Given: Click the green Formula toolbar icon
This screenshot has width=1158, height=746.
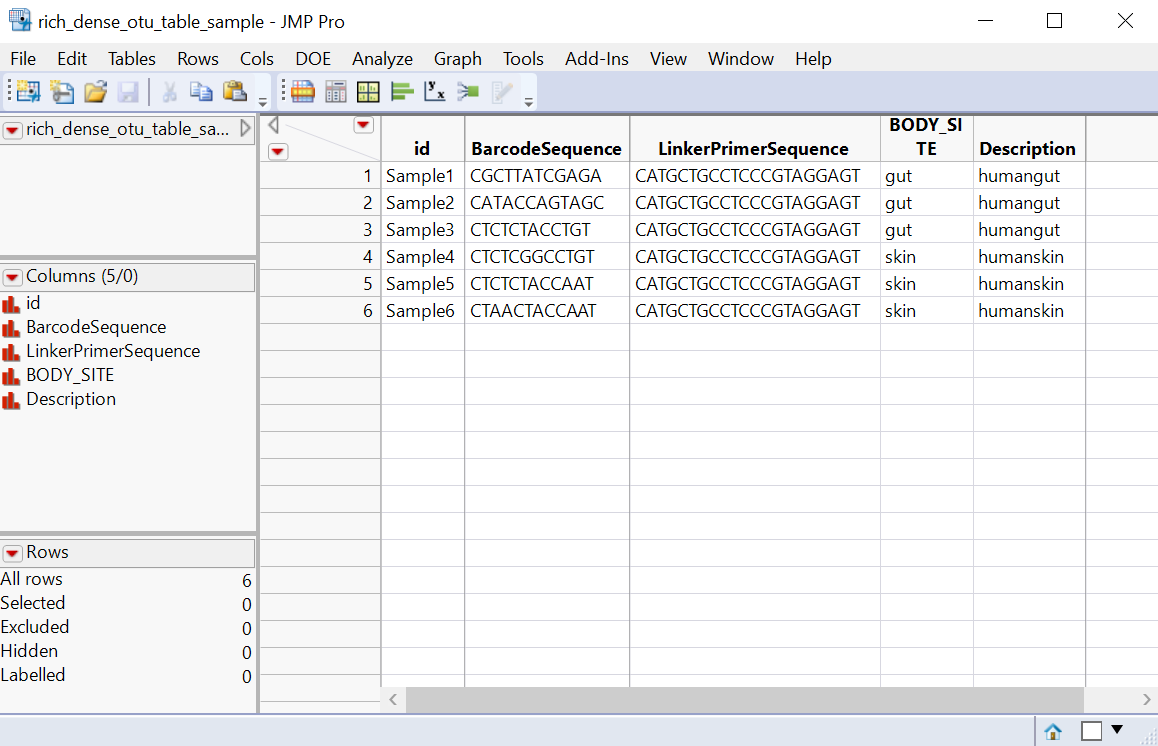Looking at the screenshot, I should click(x=467, y=91).
